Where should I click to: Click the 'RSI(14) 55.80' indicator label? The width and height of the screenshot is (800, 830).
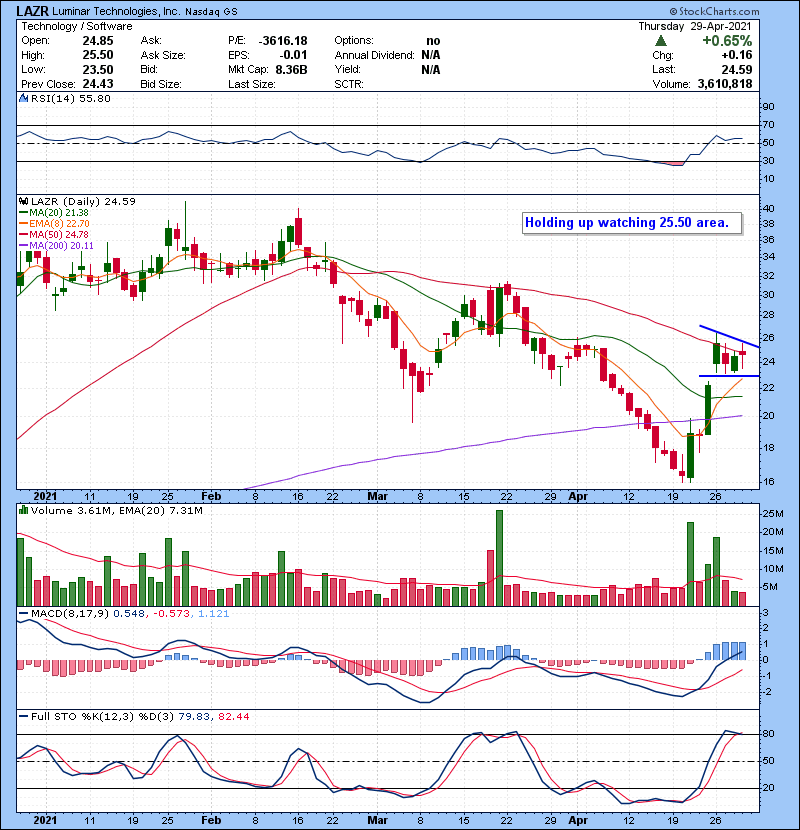[70, 98]
